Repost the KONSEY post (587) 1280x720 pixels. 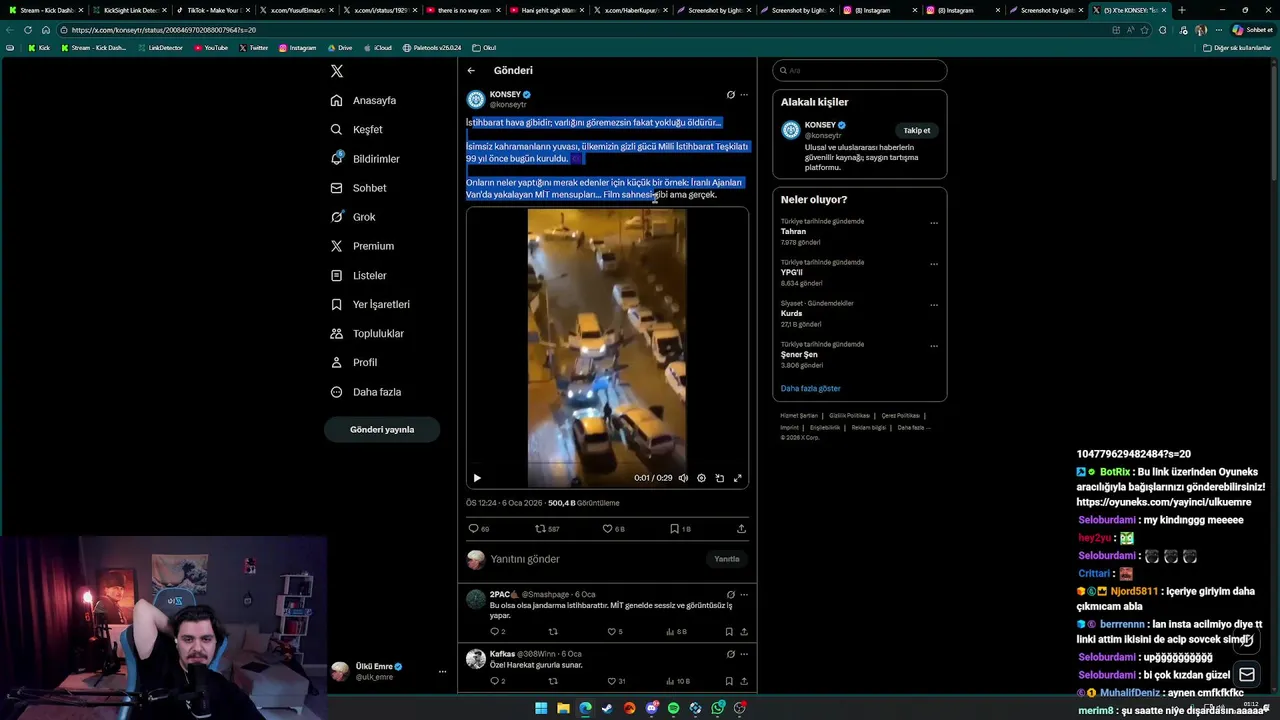547,529
